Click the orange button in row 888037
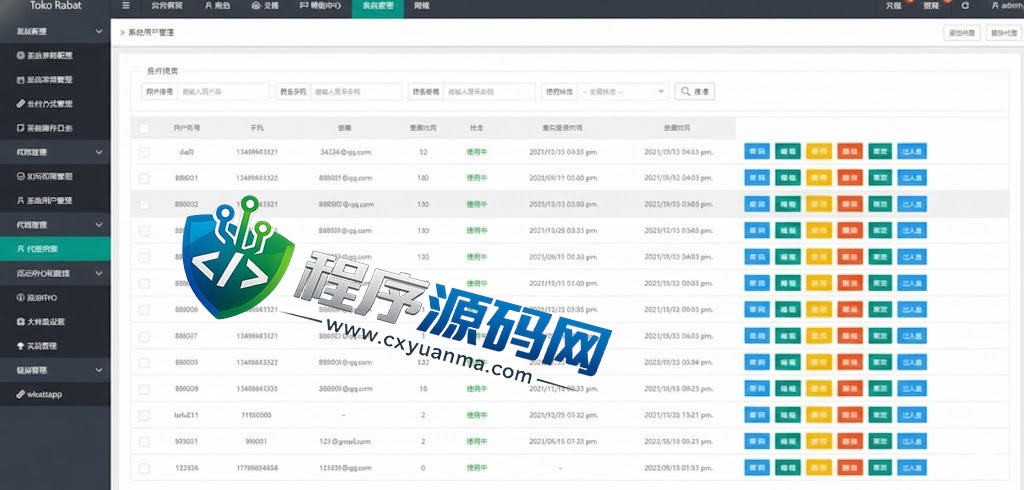 tap(850, 336)
